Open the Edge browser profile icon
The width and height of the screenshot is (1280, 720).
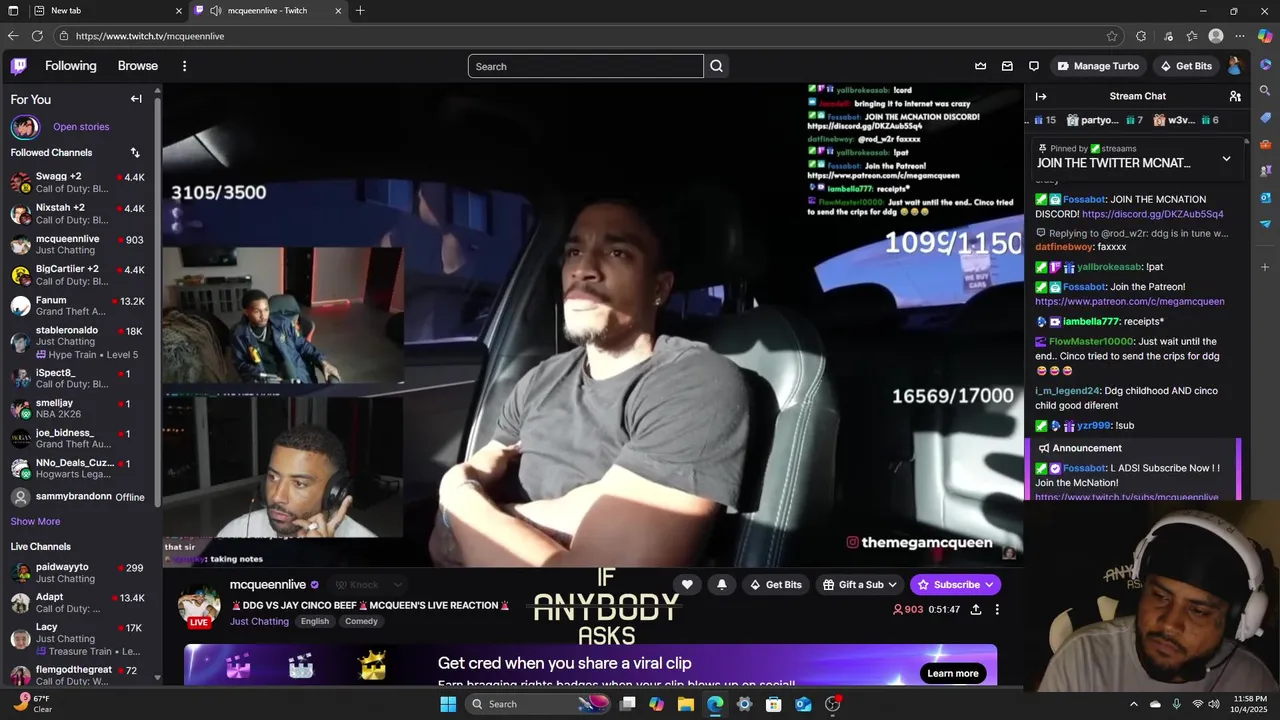click(1216, 36)
